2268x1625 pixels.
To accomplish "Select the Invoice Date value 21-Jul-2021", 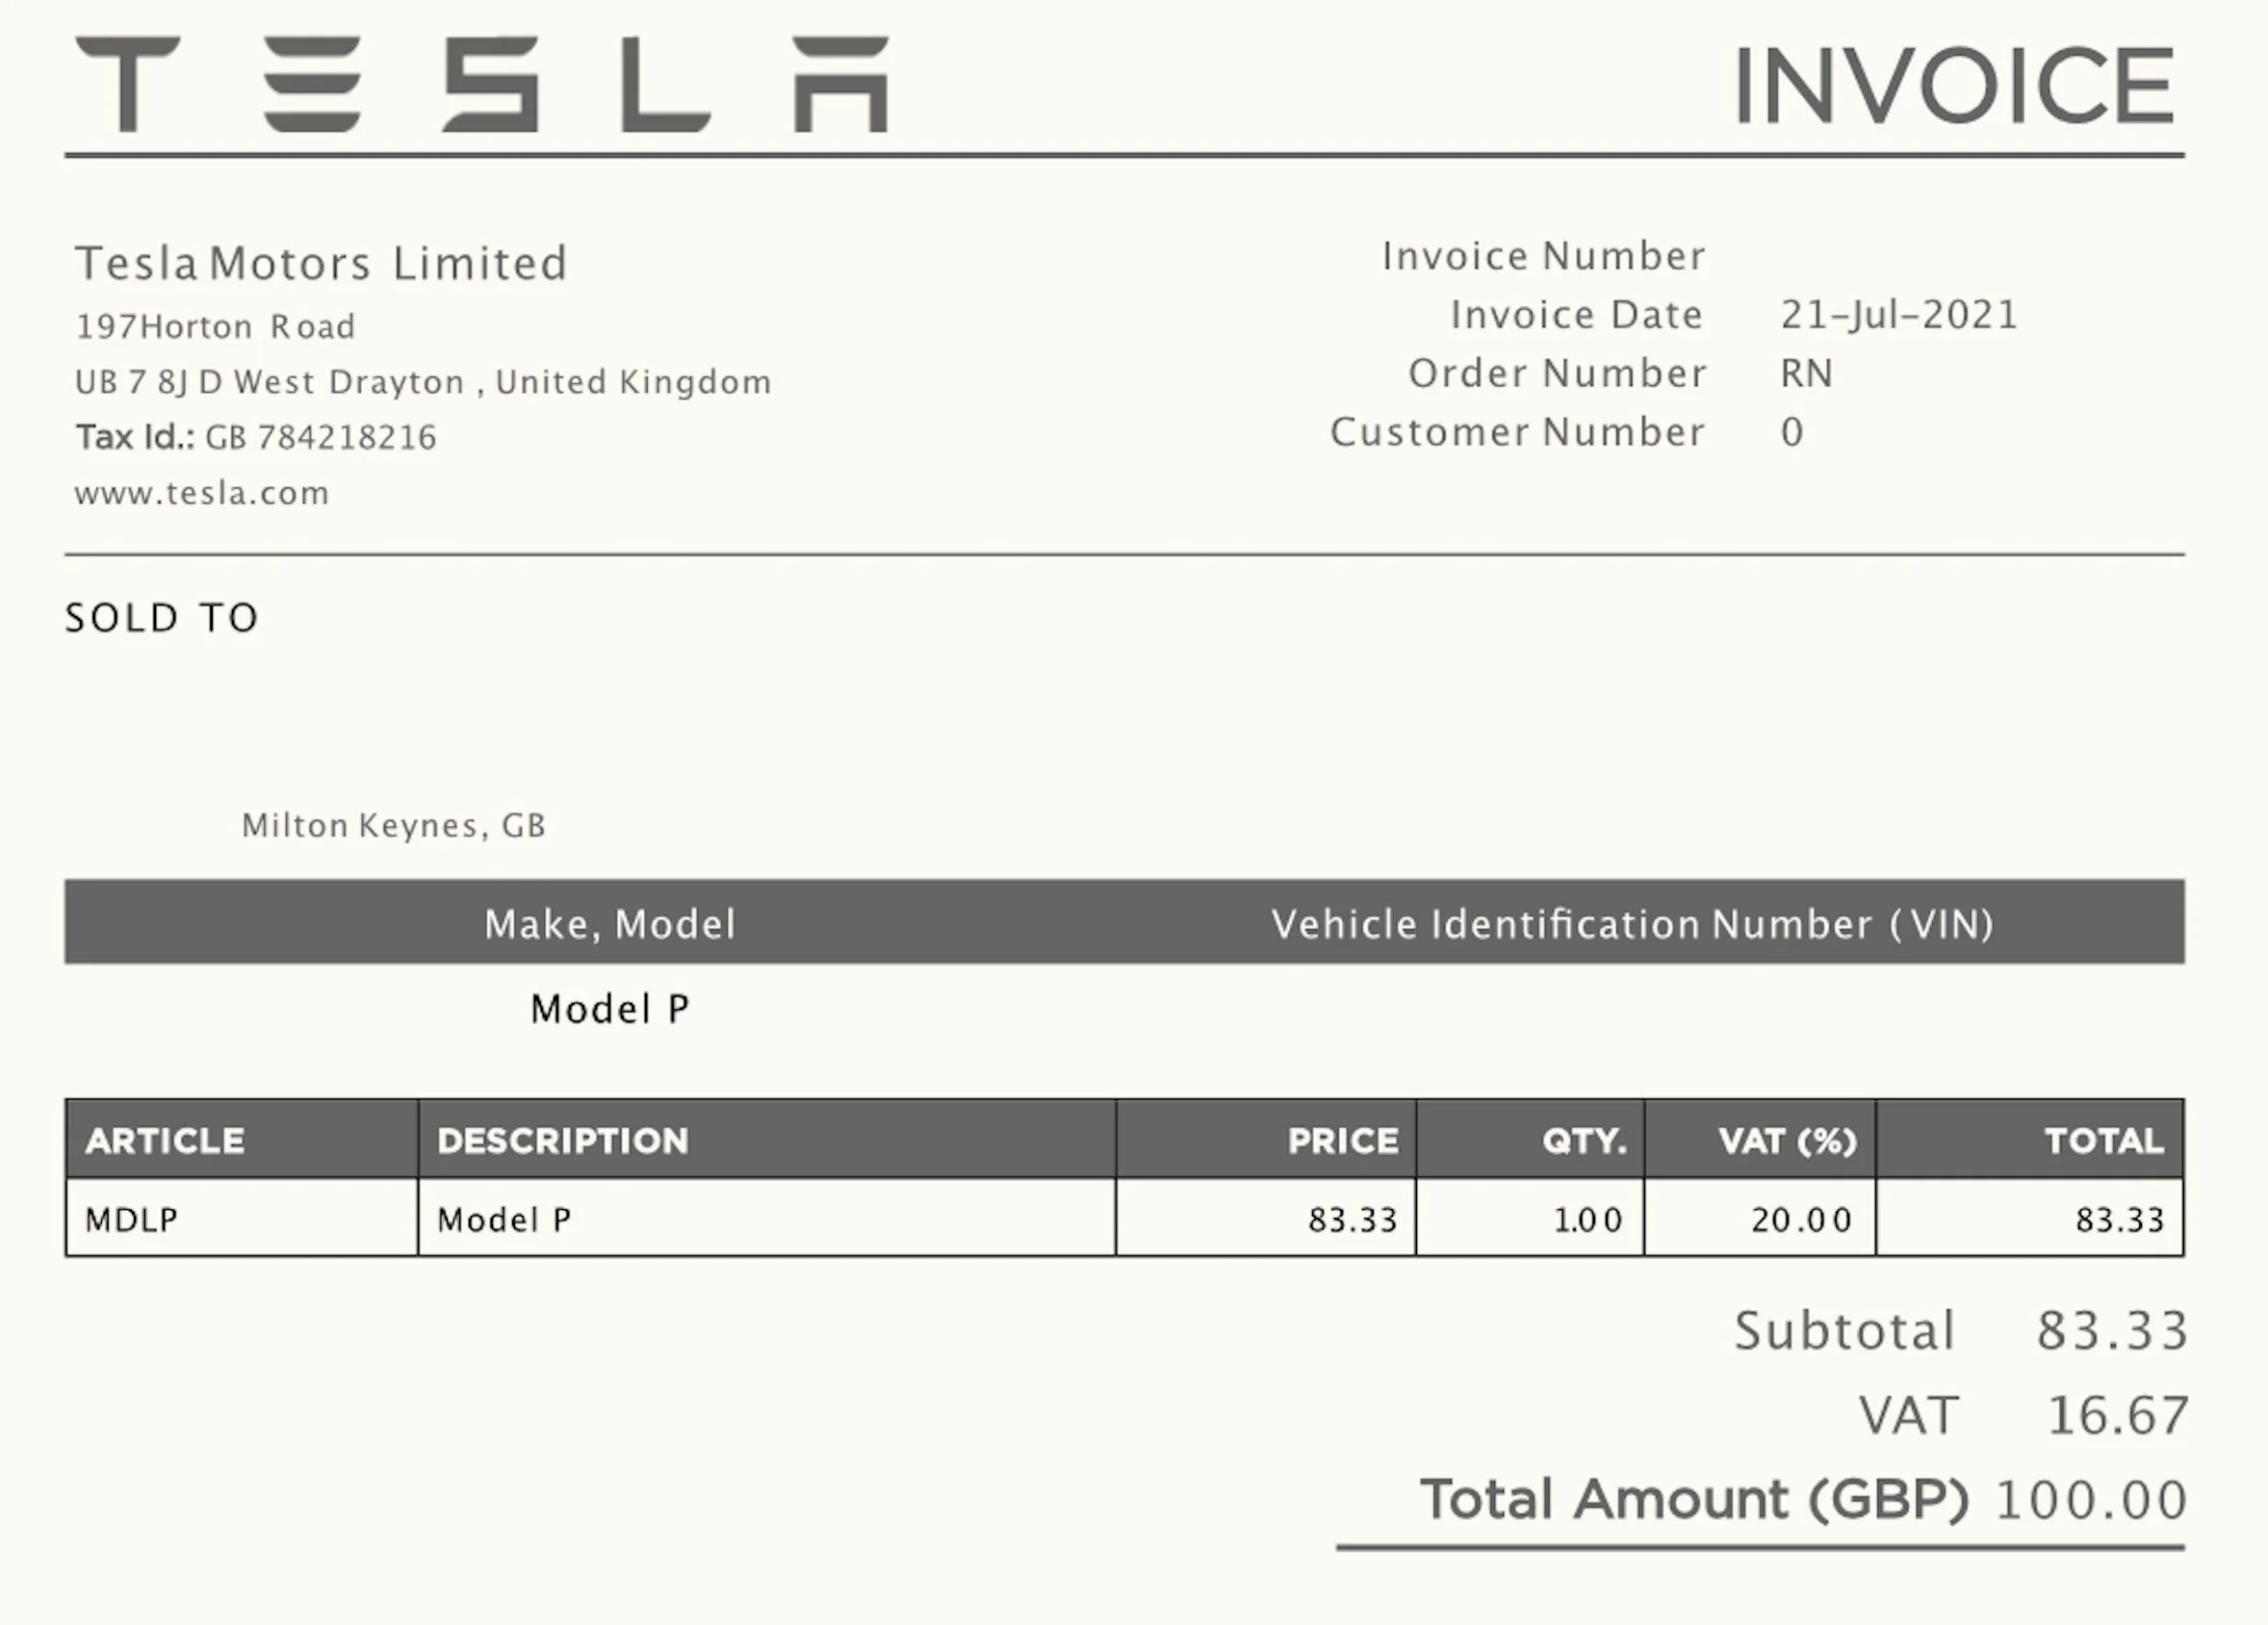I will coord(1899,315).
